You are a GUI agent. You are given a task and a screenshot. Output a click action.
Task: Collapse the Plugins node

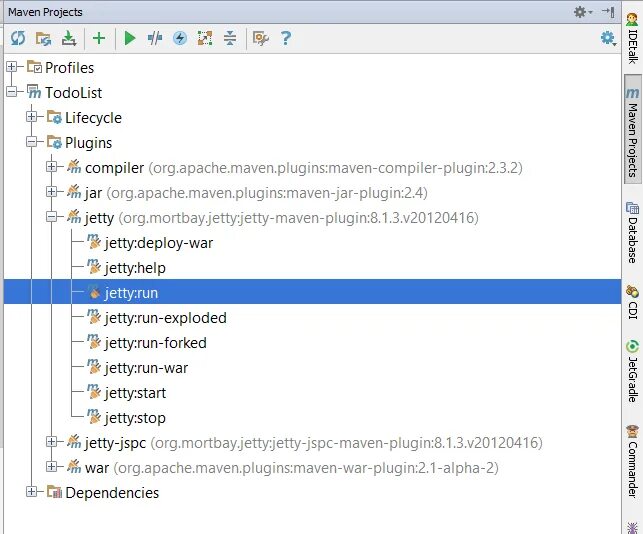point(32,142)
